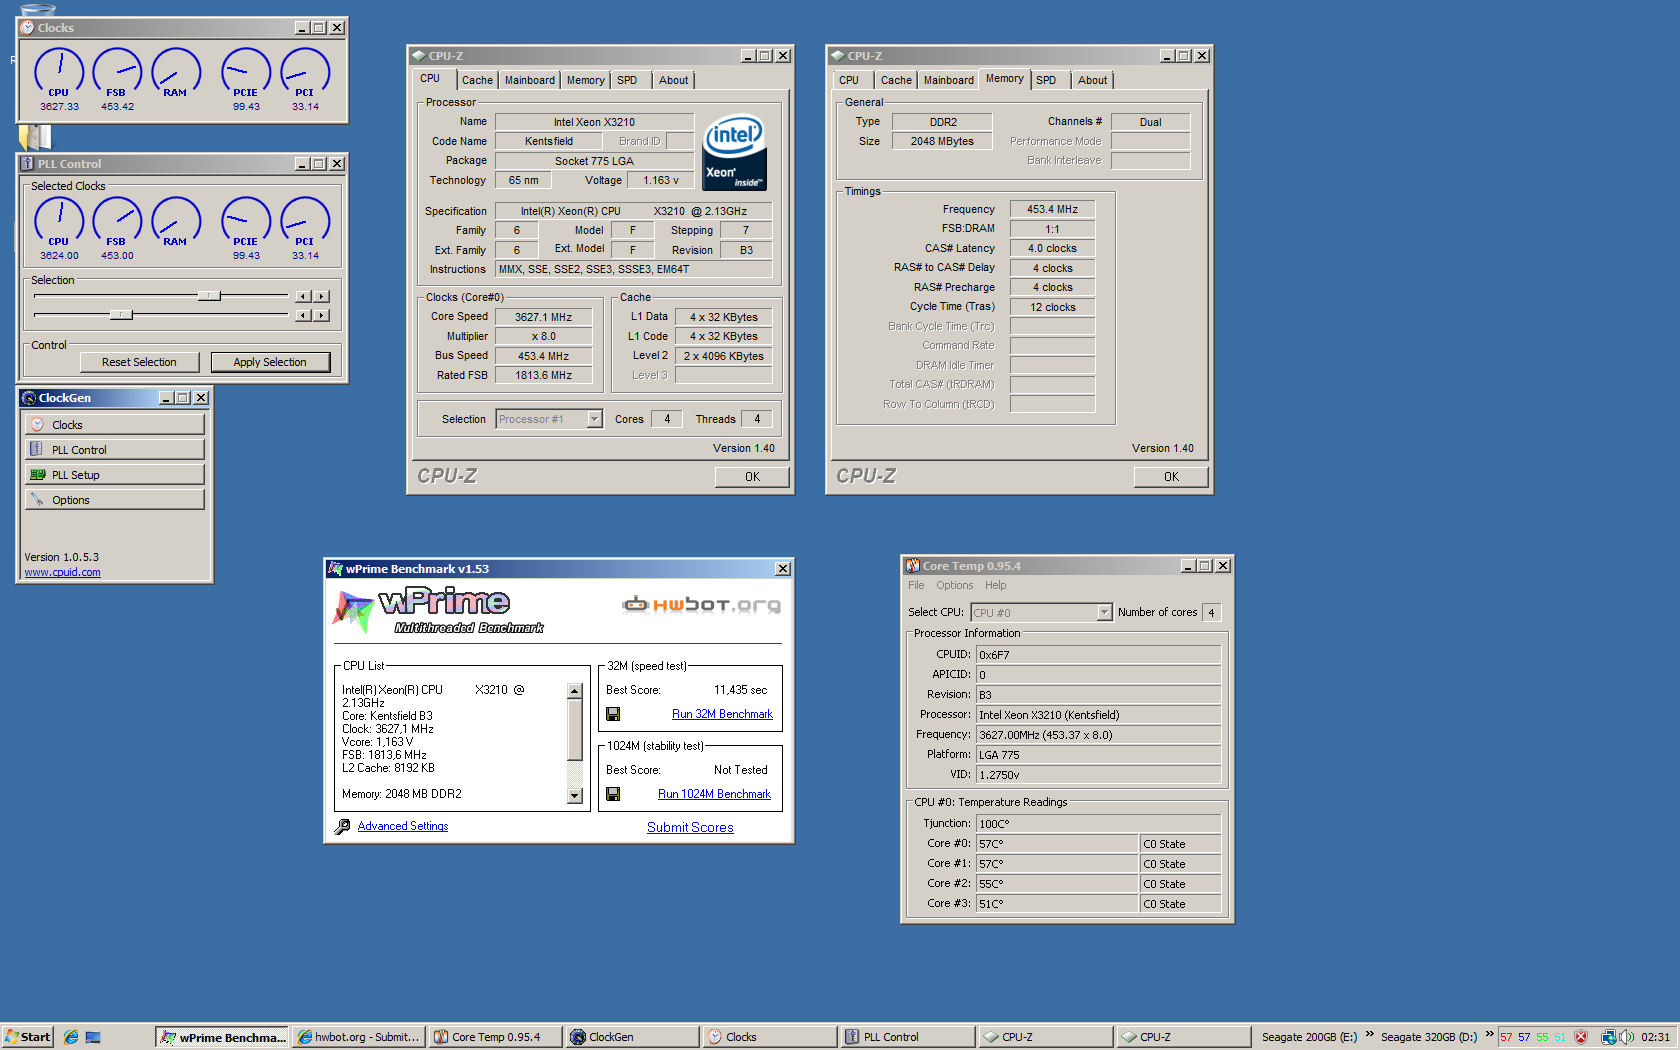
Task: Expand Seagate 200GB (E:) toolbar chevron
Action: click(1369, 1035)
